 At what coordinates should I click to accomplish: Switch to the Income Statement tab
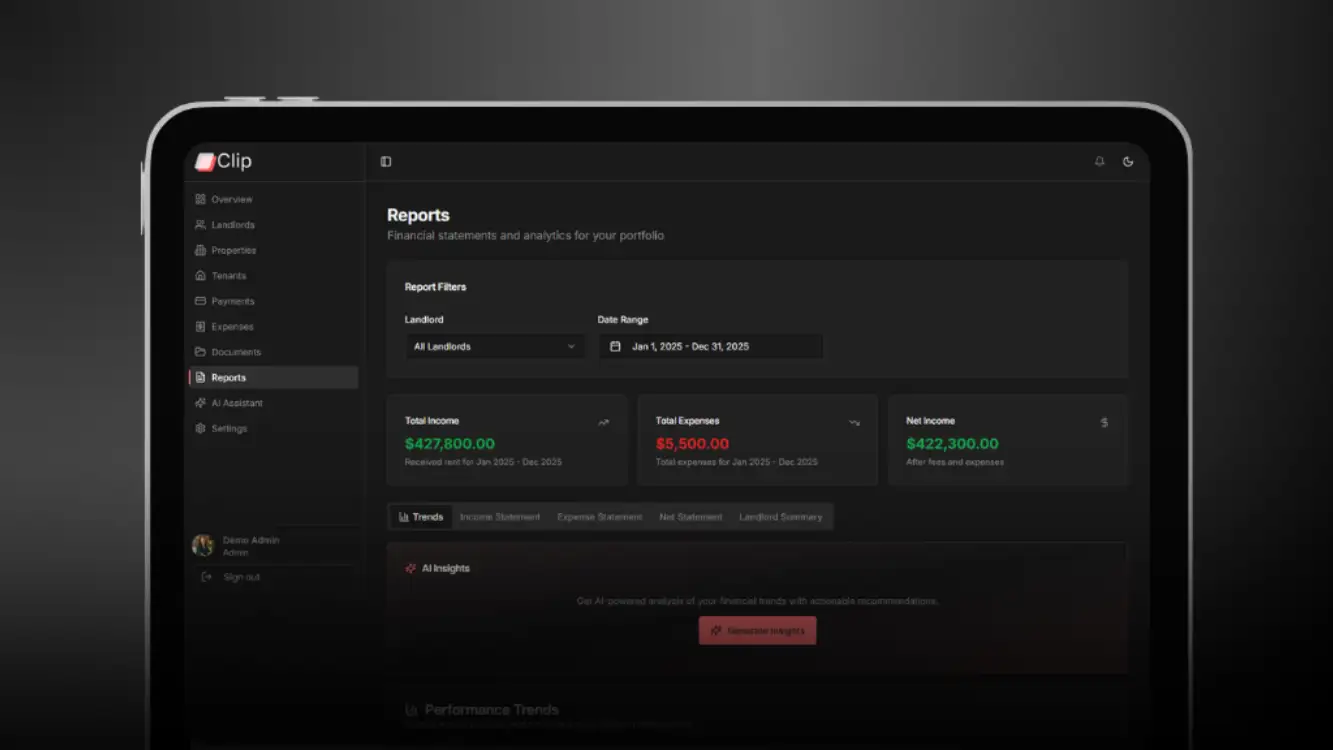pos(500,516)
